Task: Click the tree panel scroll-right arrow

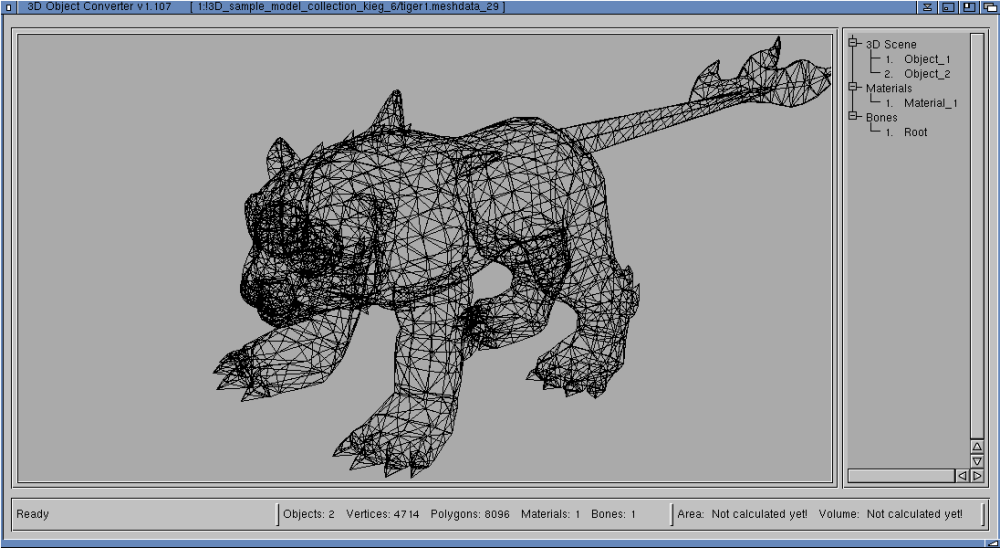Action: pyautogui.click(x=977, y=475)
